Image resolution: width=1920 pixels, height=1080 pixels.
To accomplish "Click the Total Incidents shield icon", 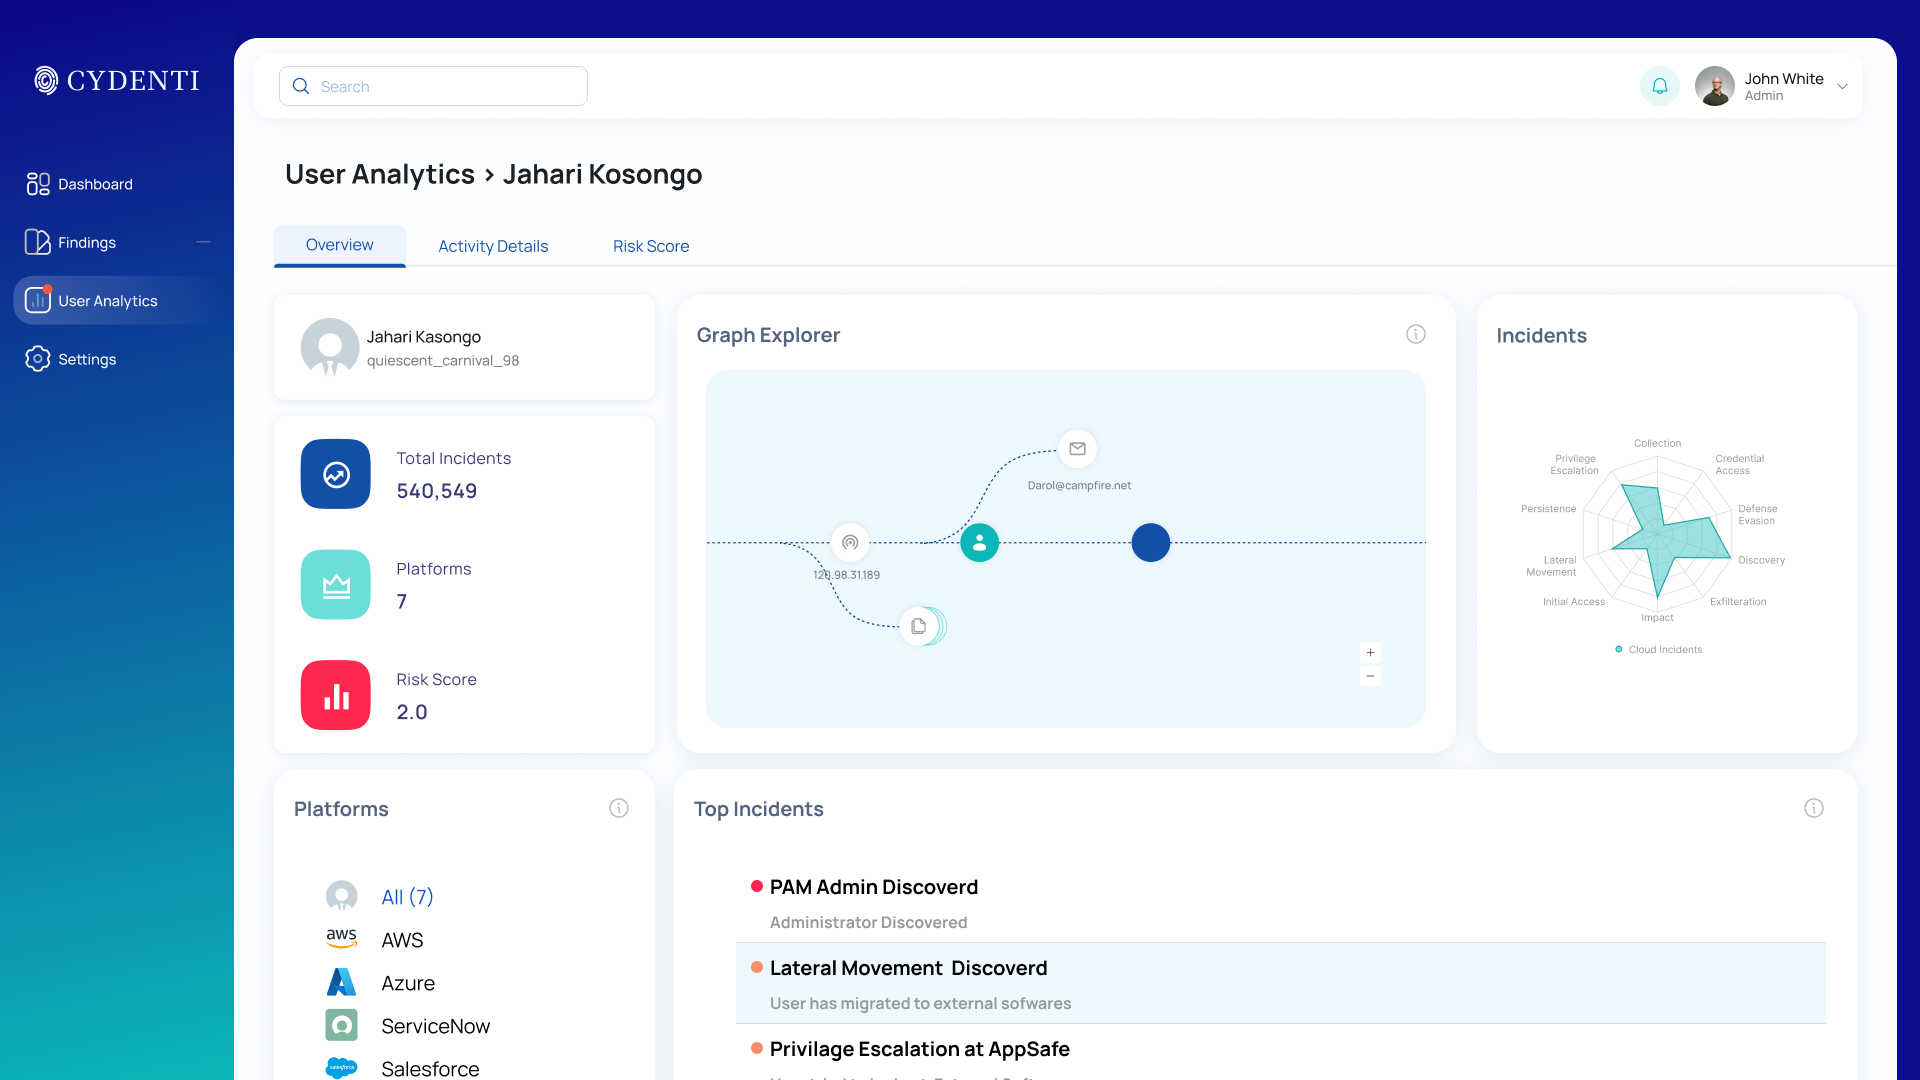I will click(335, 474).
